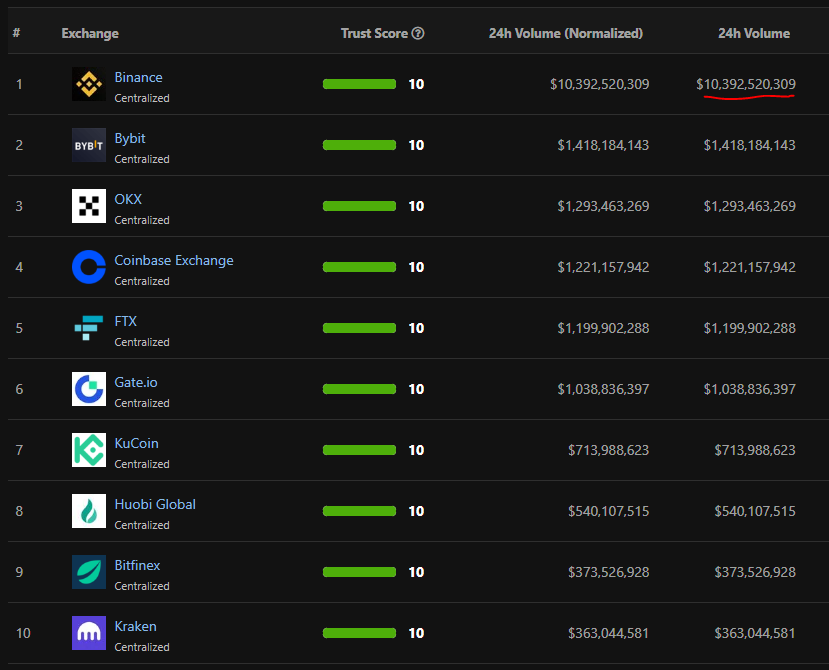This screenshot has height=670, width=829.
Task: Click the Coinbase Exchange blue logo
Action: click(88, 267)
